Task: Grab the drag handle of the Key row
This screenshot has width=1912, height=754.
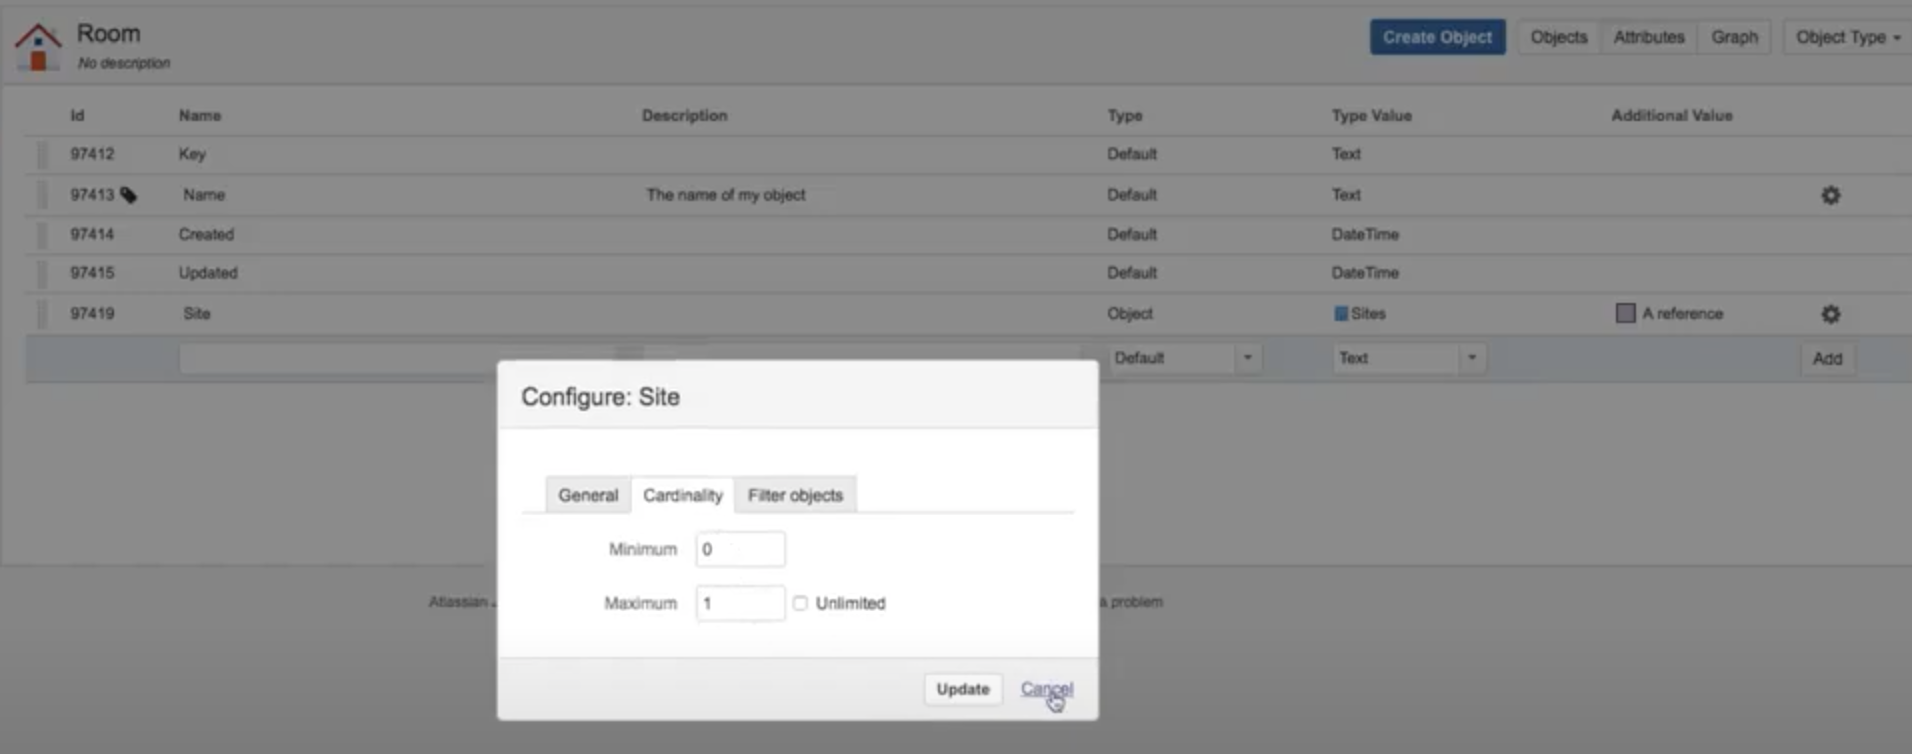Action: click(42, 154)
